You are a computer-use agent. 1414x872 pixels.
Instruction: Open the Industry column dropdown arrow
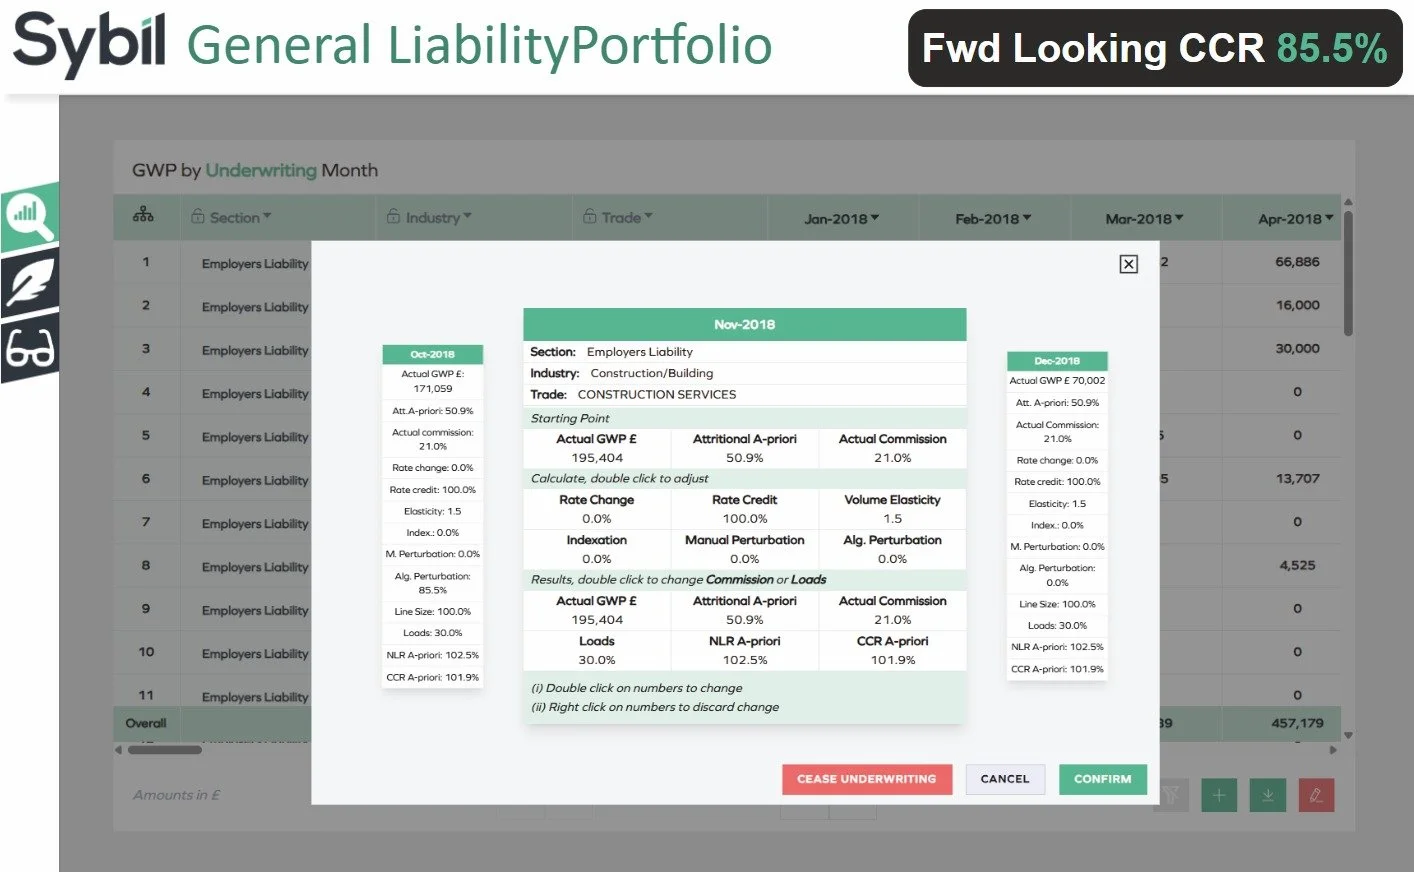[467, 217]
